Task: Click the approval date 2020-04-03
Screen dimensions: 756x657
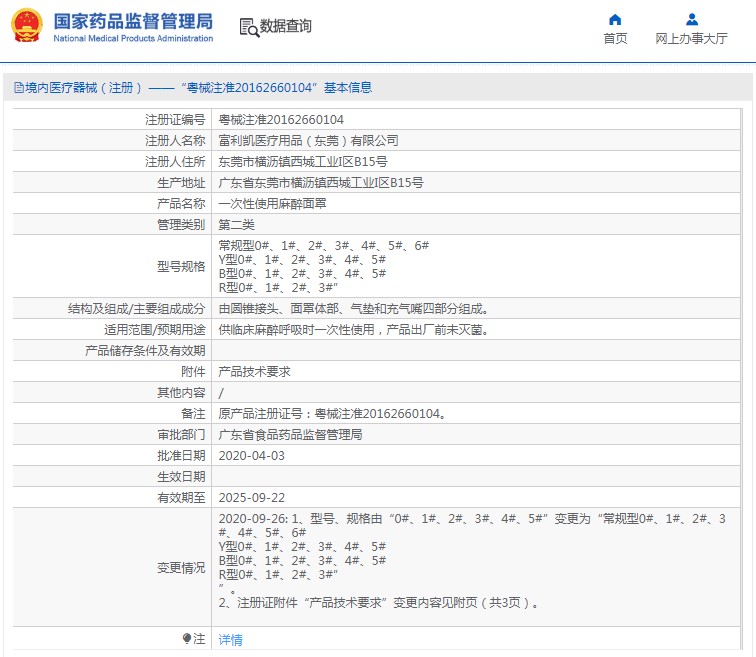Action: point(251,455)
